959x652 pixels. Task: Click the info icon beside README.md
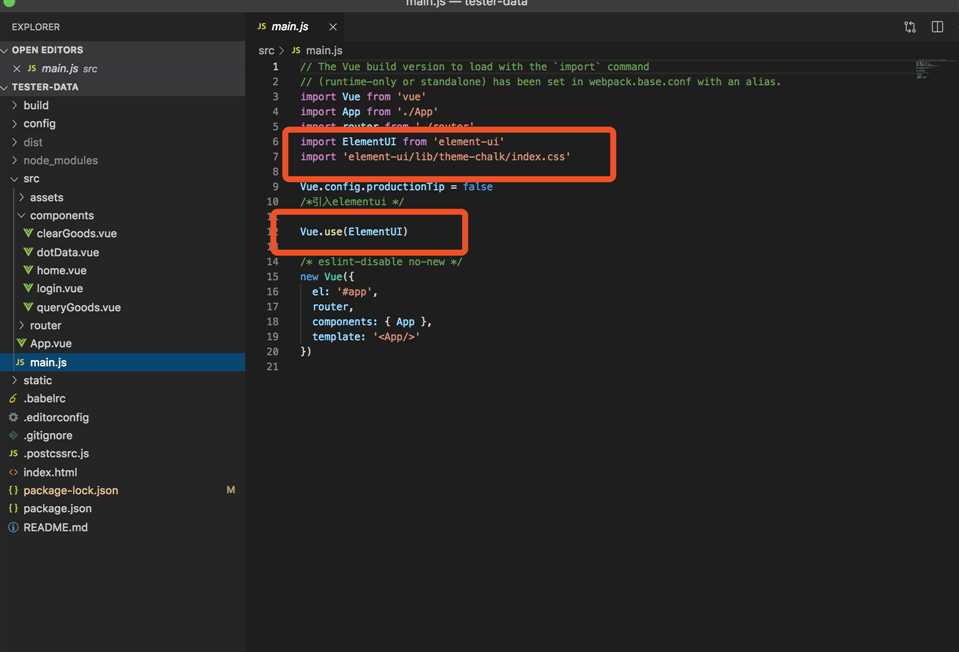pos(13,527)
